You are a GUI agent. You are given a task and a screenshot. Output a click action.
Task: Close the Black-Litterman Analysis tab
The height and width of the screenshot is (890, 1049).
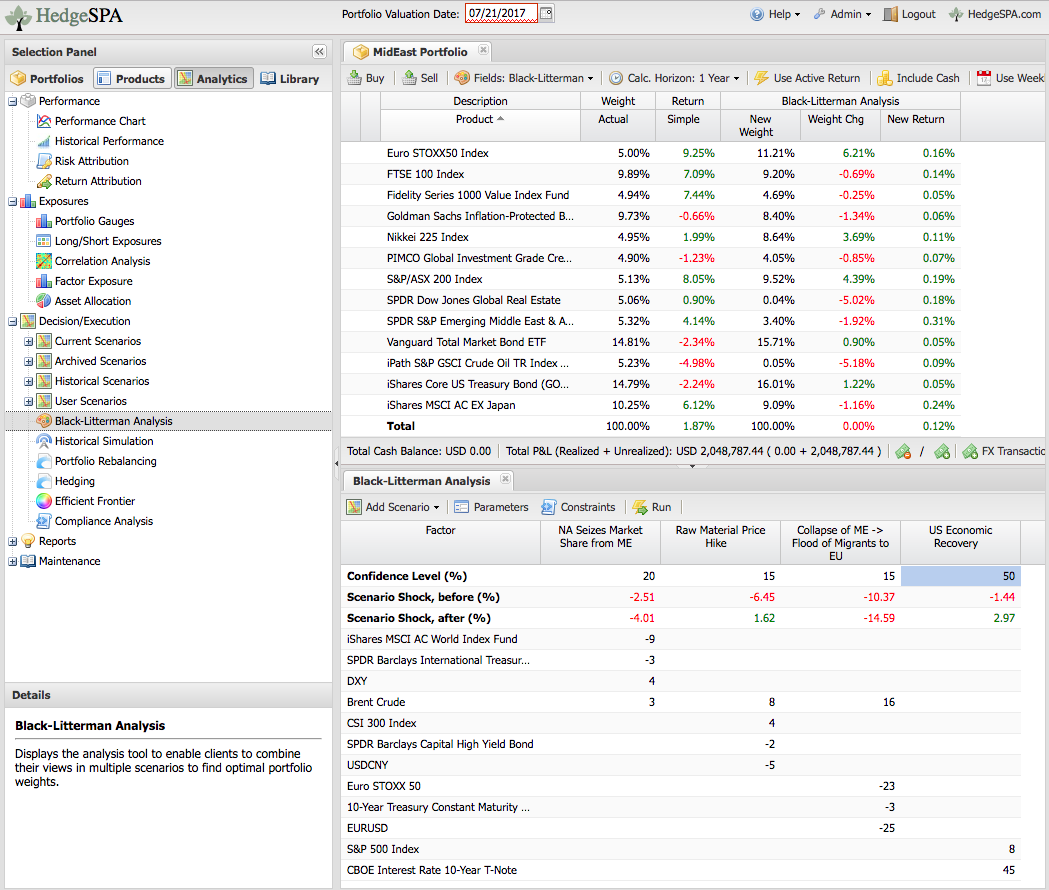coord(505,479)
